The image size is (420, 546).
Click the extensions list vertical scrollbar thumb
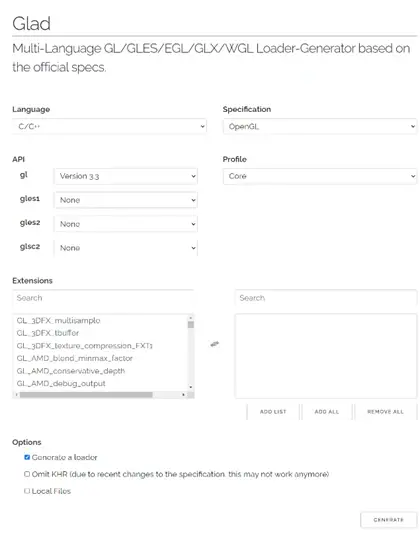pos(190,325)
